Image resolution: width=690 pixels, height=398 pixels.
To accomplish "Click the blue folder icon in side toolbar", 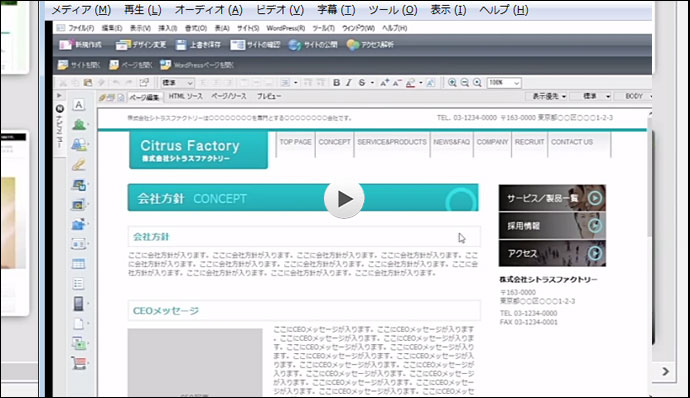I will [x=78, y=225].
